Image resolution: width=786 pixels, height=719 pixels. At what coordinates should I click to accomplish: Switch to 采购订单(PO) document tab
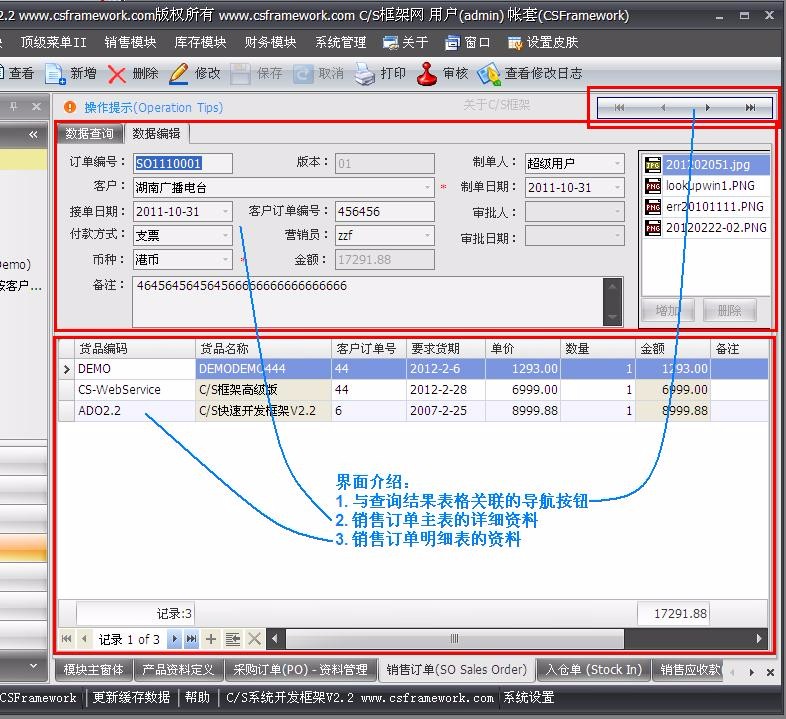coord(300,670)
